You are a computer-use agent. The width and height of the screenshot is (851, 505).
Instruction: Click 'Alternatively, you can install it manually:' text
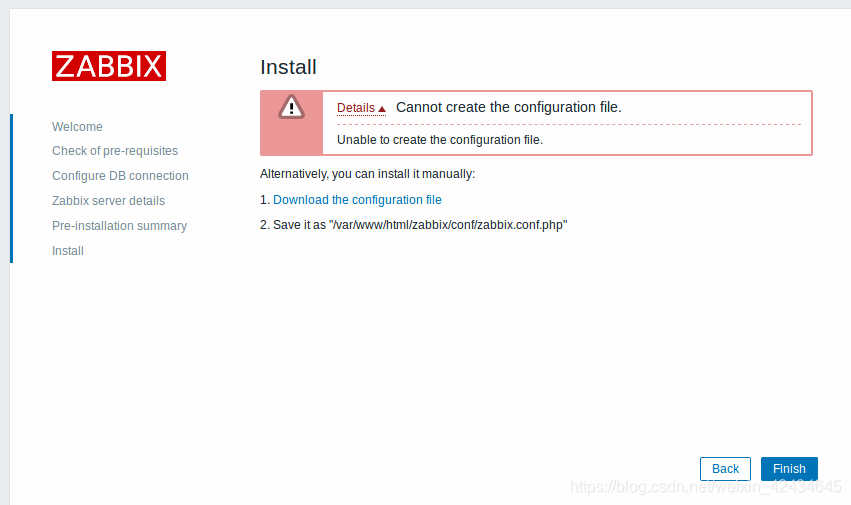(x=367, y=174)
